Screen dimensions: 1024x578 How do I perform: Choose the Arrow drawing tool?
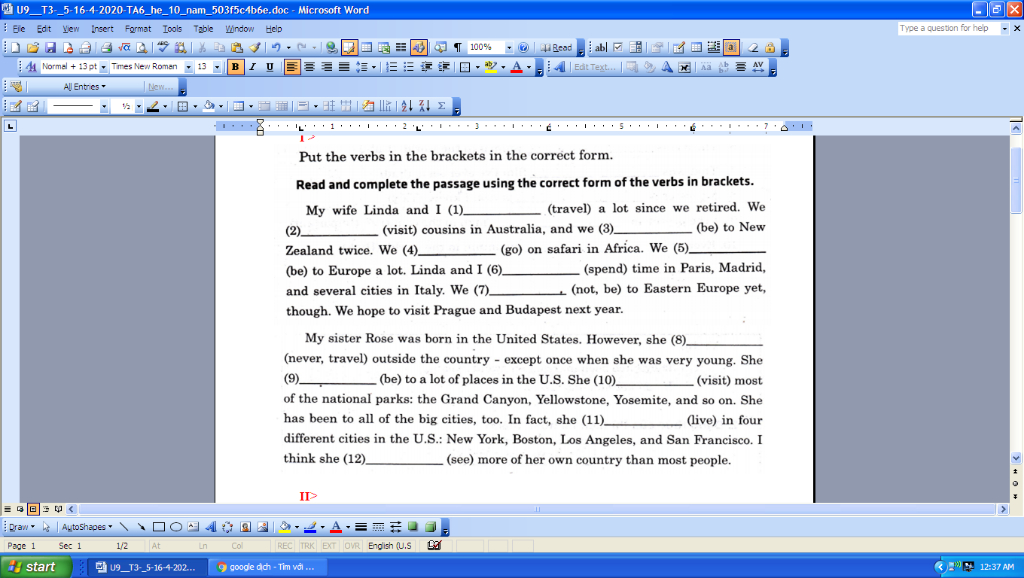click(141, 527)
